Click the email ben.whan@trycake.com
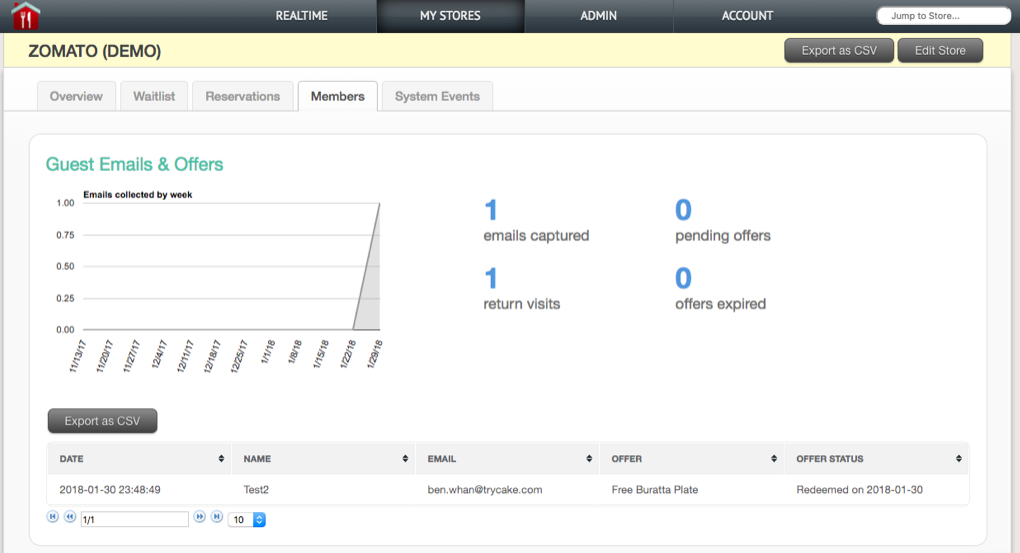The width and height of the screenshot is (1020, 553). 485,489
